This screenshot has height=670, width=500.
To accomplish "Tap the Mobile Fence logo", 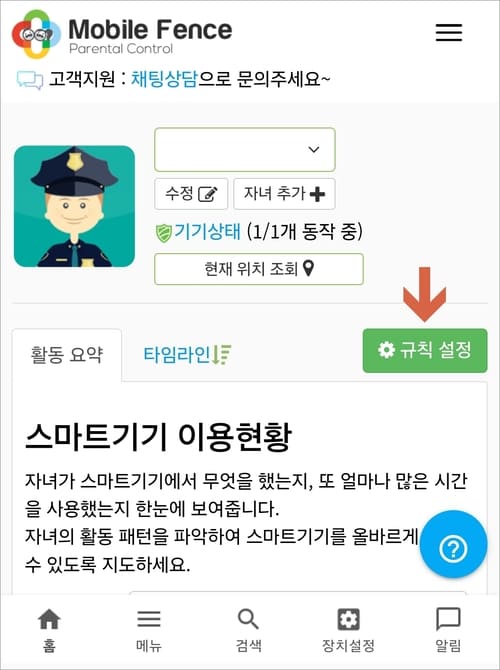I will (x=122, y=34).
